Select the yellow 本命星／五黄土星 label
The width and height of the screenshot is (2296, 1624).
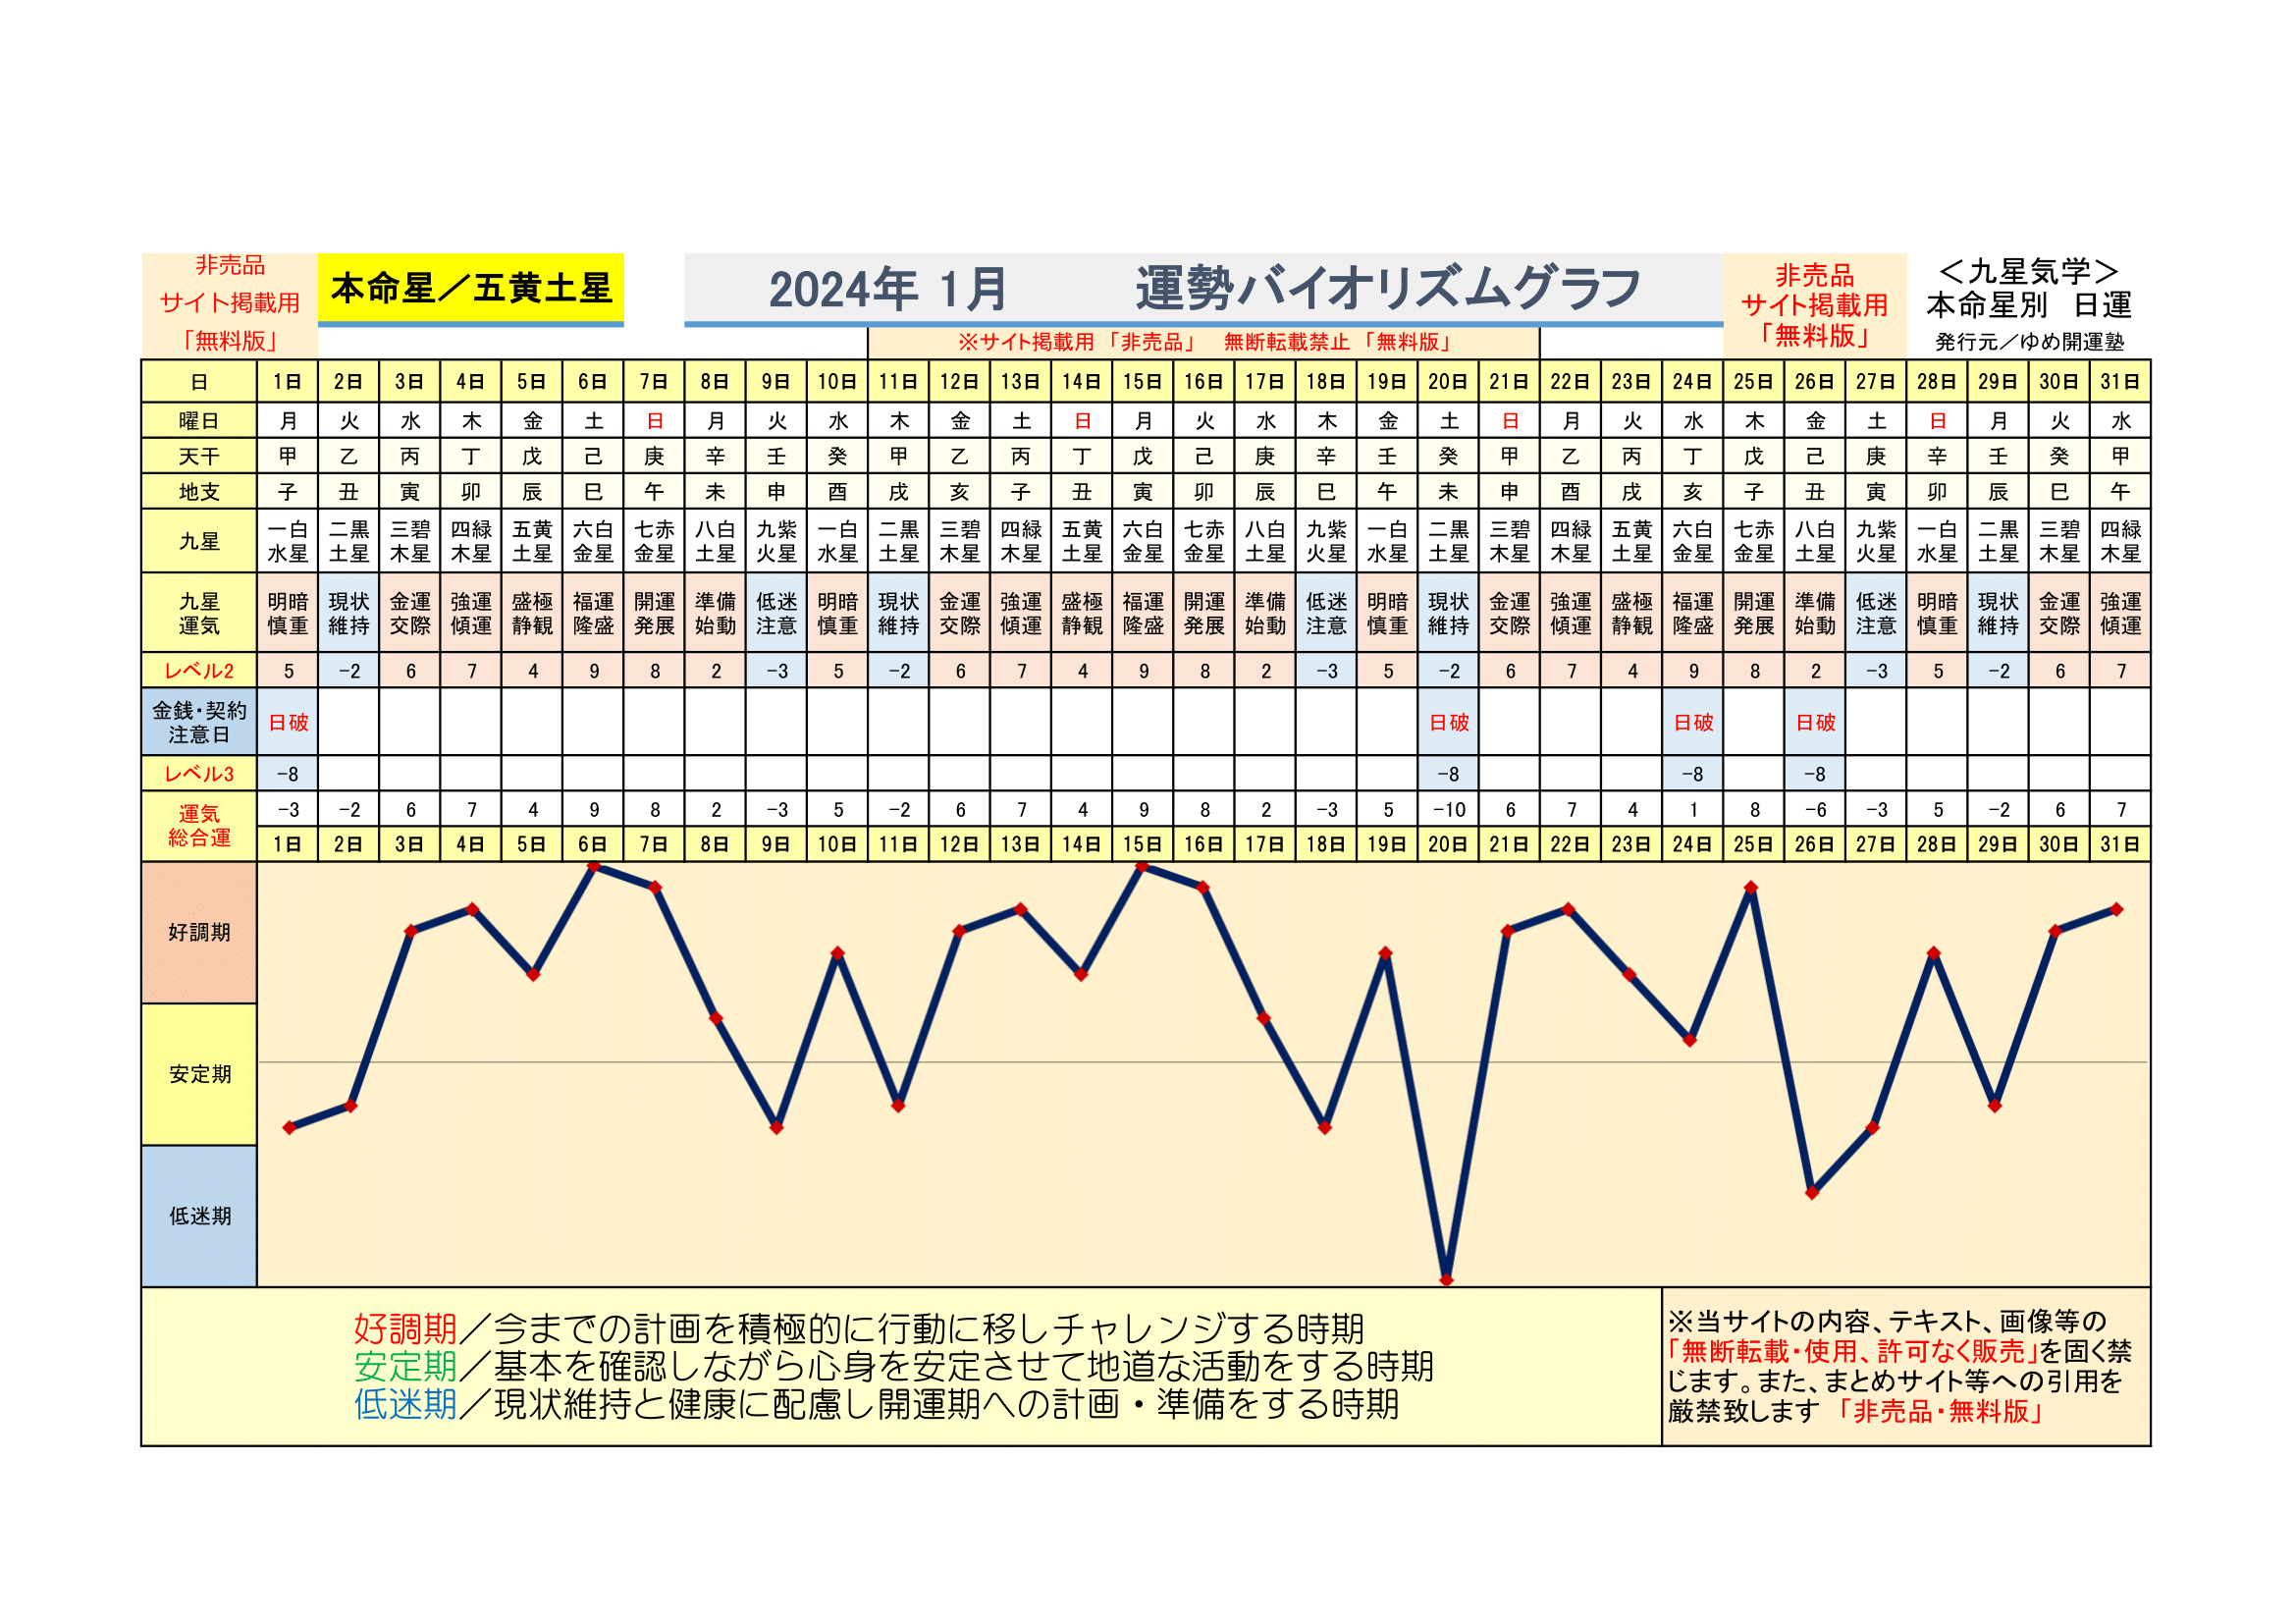pyautogui.click(x=471, y=289)
